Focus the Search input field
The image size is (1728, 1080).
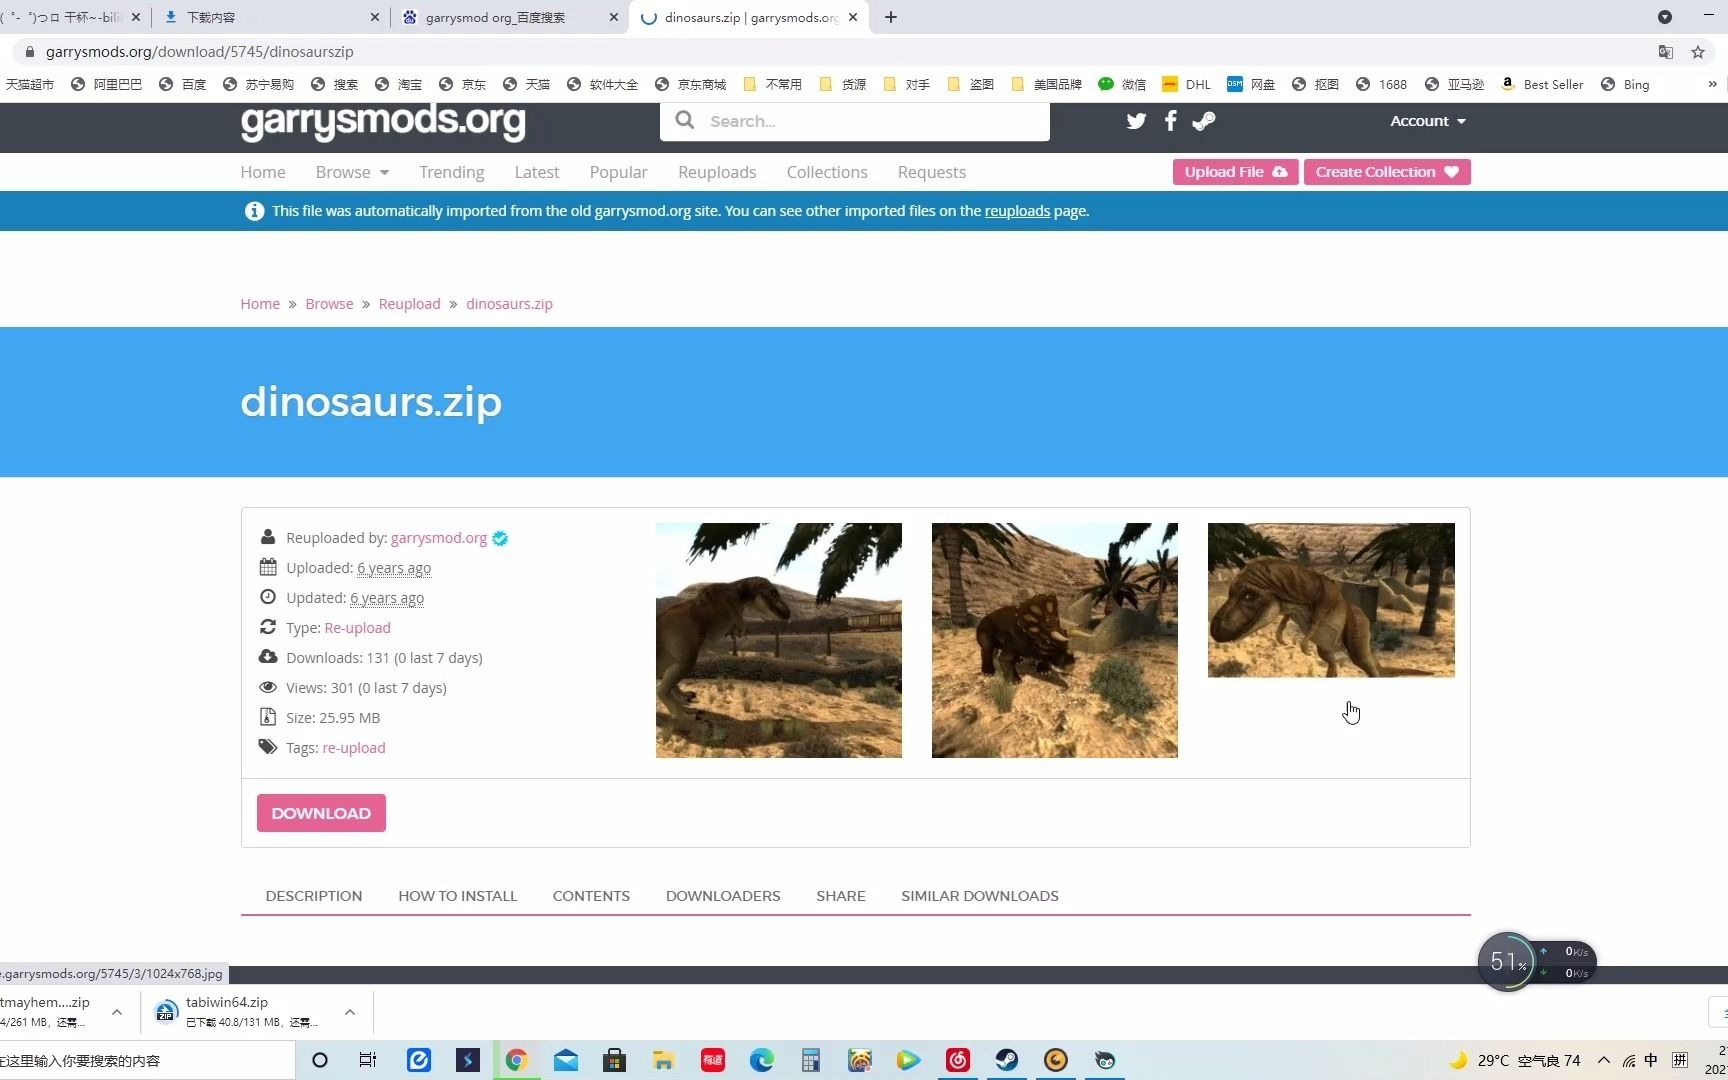pyautogui.click(x=855, y=121)
